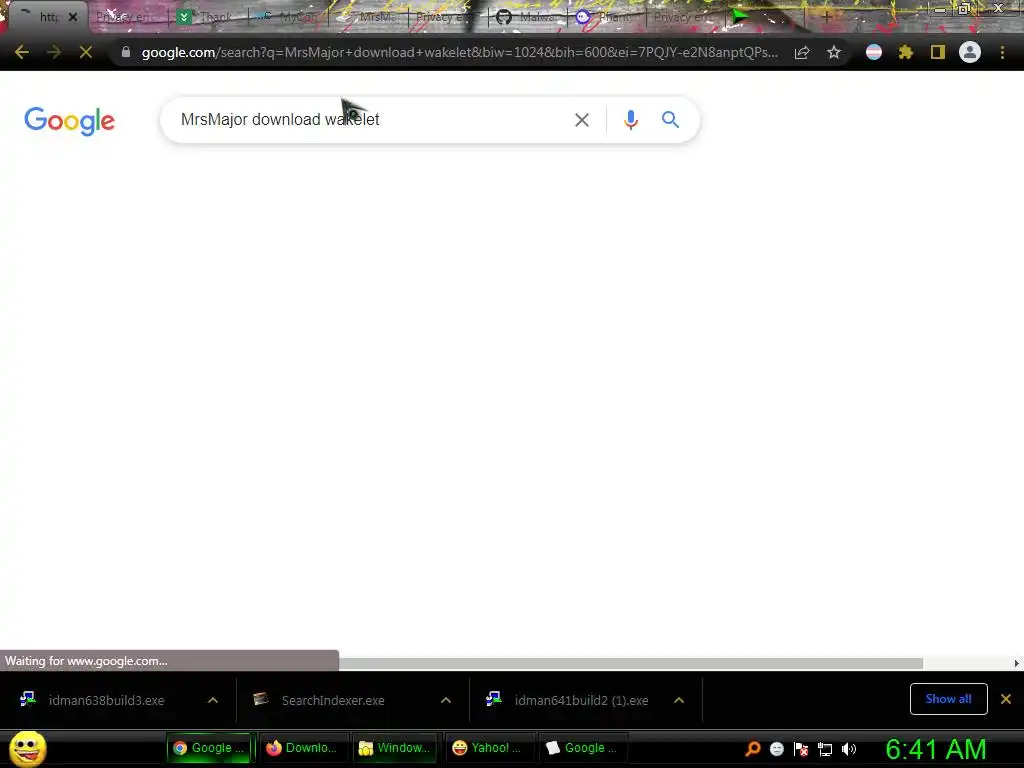Open idman638build3.exe download
1024x768 pixels.
[x=106, y=700]
